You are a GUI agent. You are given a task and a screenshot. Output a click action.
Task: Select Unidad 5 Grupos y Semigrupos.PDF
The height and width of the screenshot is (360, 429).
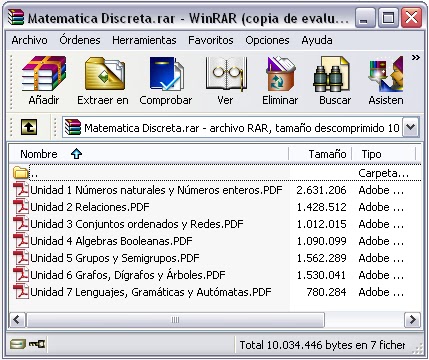pyautogui.click(x=115, y=258)
